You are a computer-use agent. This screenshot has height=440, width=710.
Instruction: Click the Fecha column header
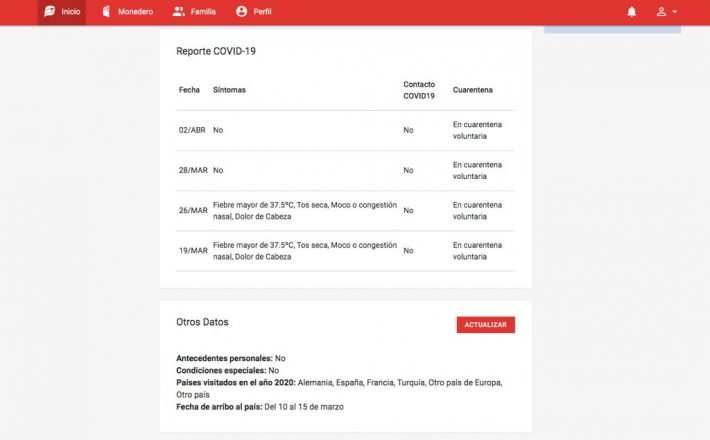point(189,90)
